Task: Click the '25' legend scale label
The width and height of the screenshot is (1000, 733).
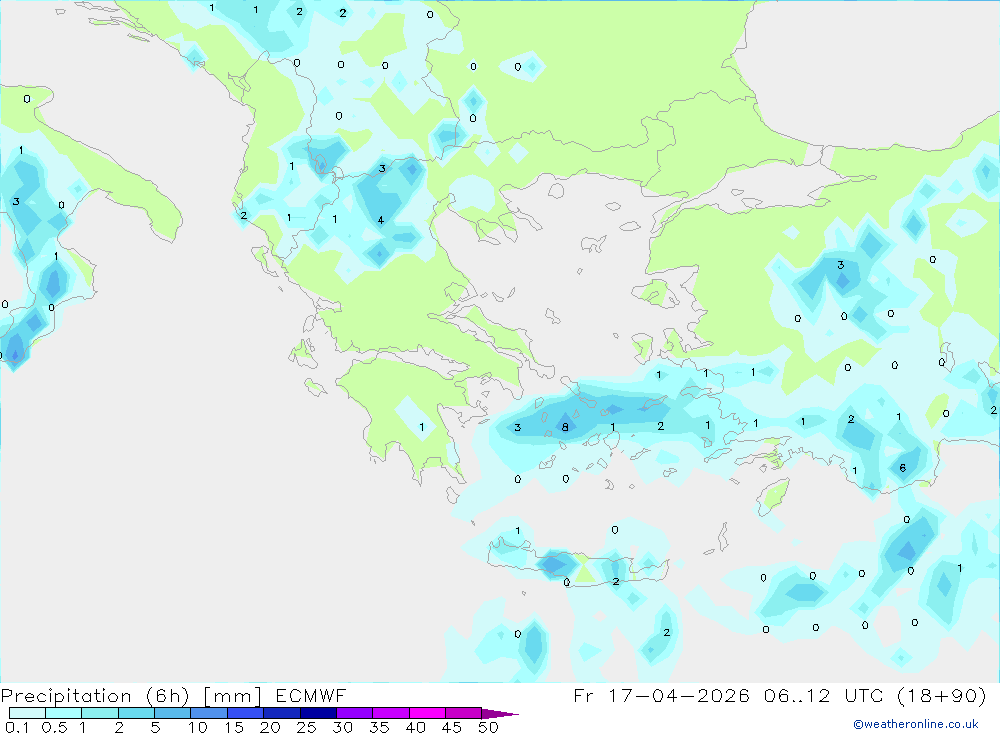Action: coord(306,727)
